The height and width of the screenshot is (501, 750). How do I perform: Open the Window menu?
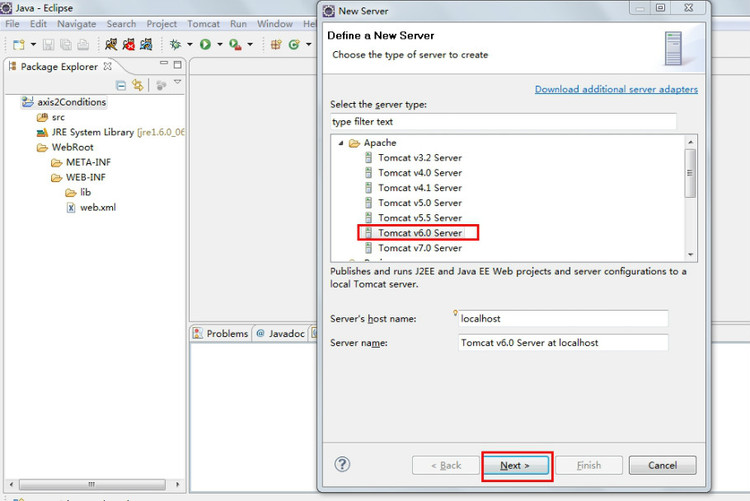point(275,23)
